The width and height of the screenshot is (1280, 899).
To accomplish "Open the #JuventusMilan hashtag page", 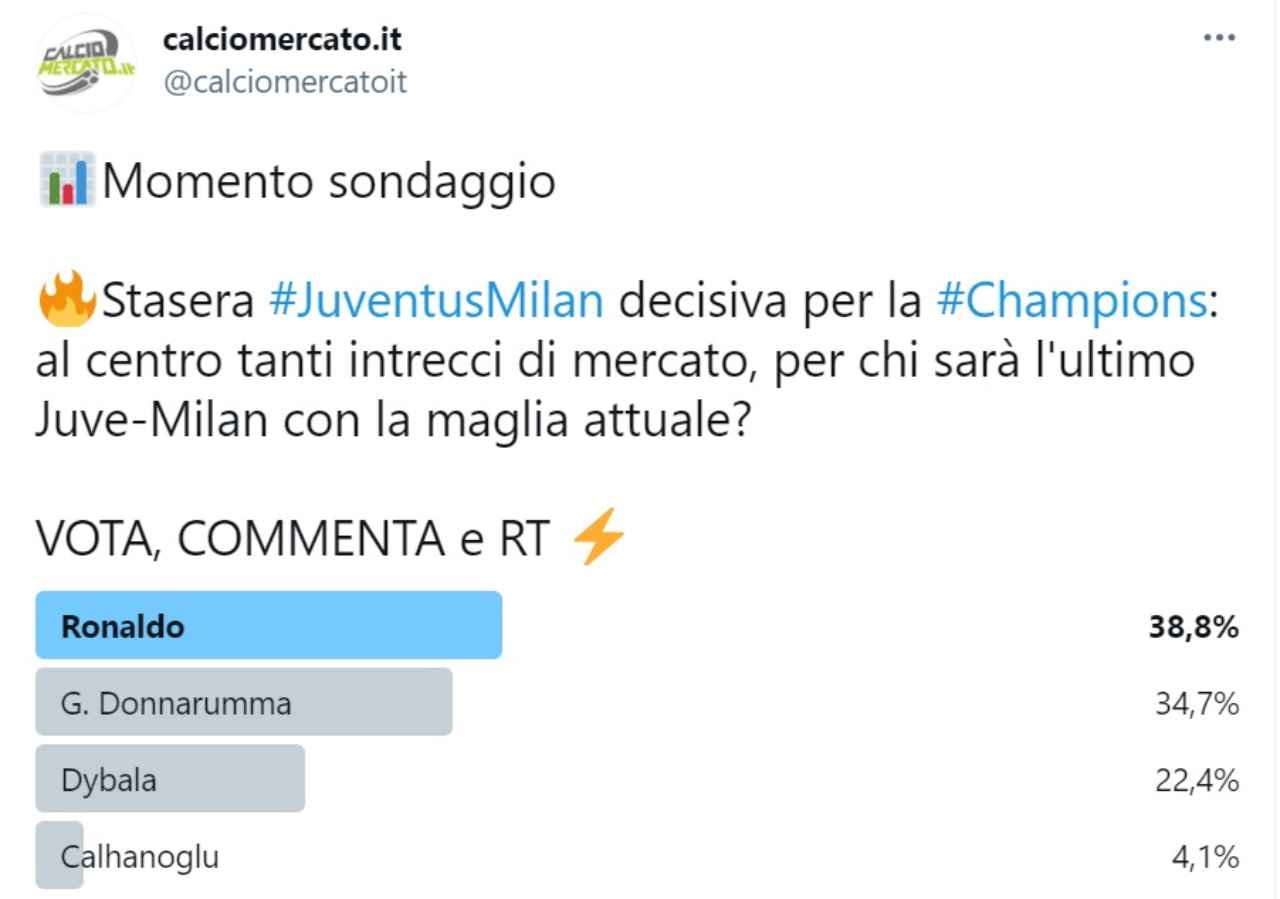I will click(x=438, y=300).
